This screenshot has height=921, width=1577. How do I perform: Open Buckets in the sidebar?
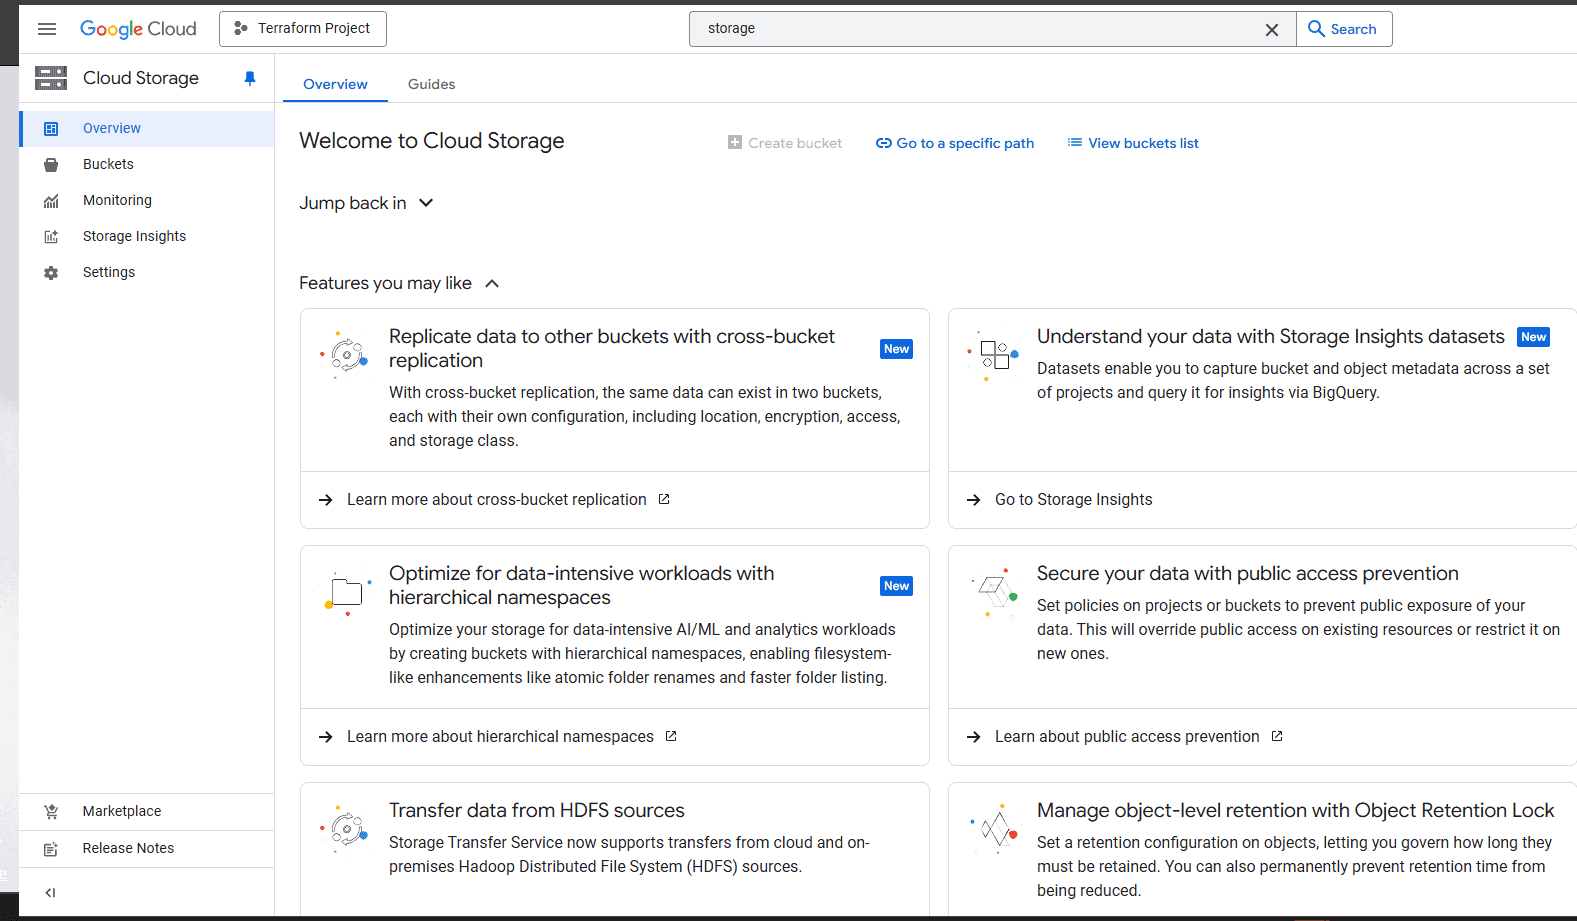tap(147, 164)
